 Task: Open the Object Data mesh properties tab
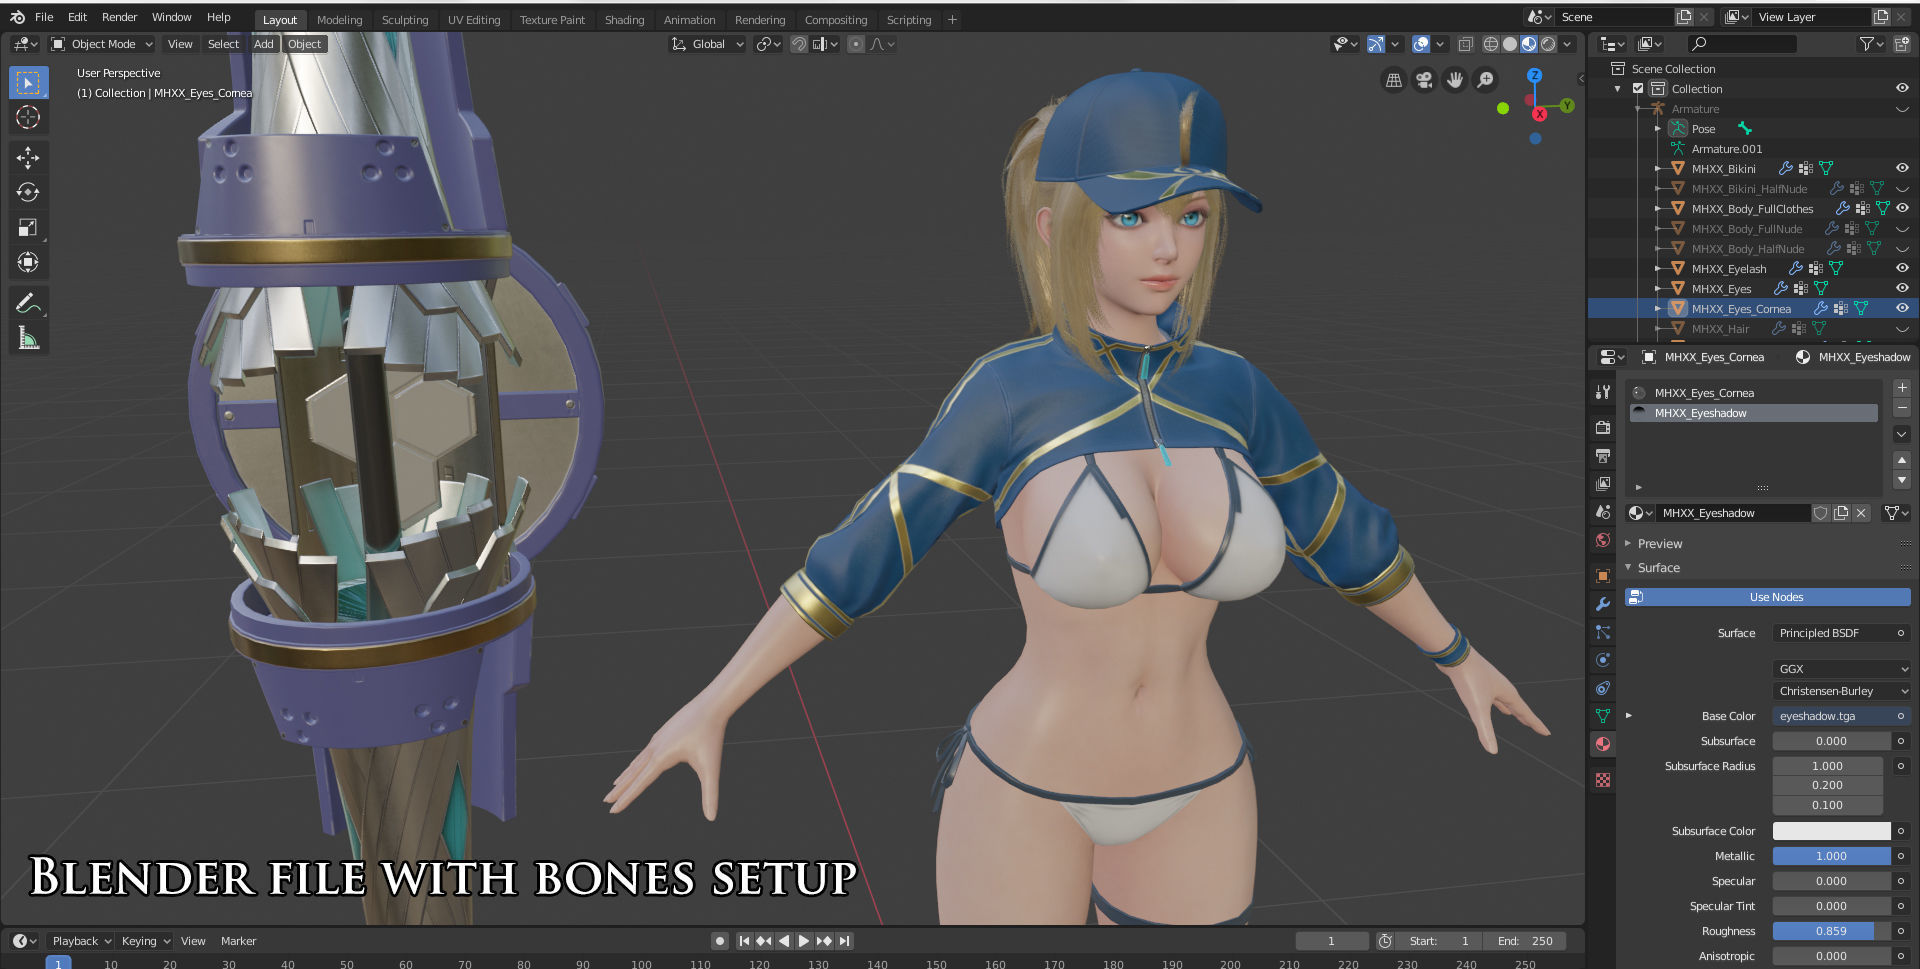pyautogui.click(x=1603, y=716)
